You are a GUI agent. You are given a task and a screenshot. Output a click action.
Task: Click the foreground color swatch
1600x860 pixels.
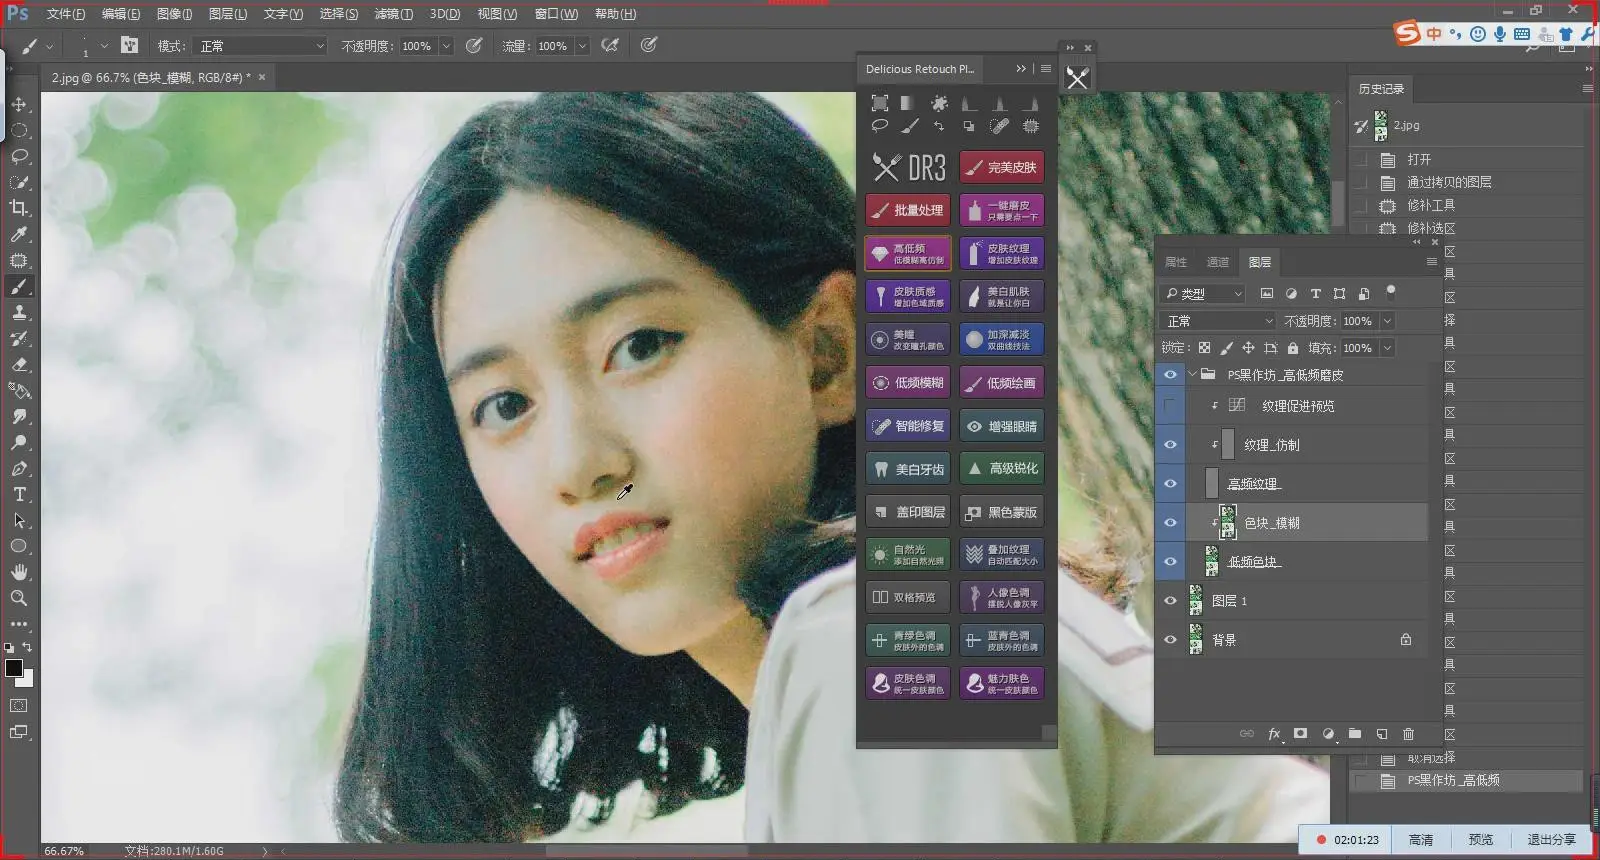[13, 668]
